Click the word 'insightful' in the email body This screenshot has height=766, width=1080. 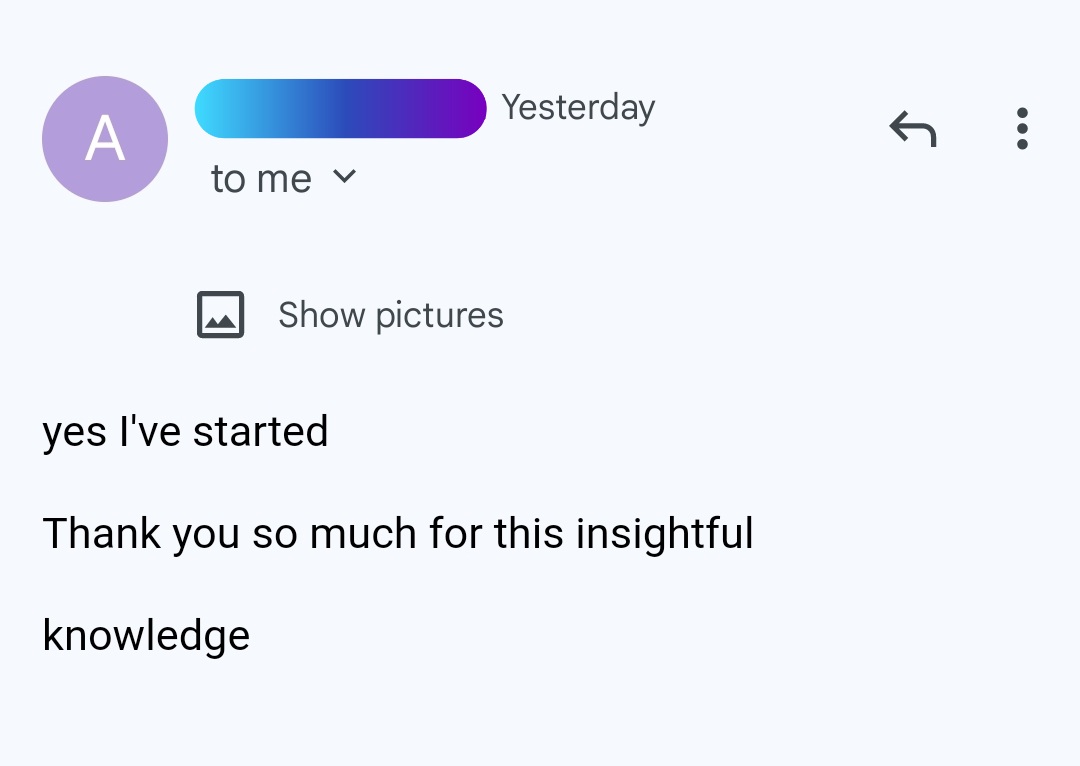tap(664, 534)
